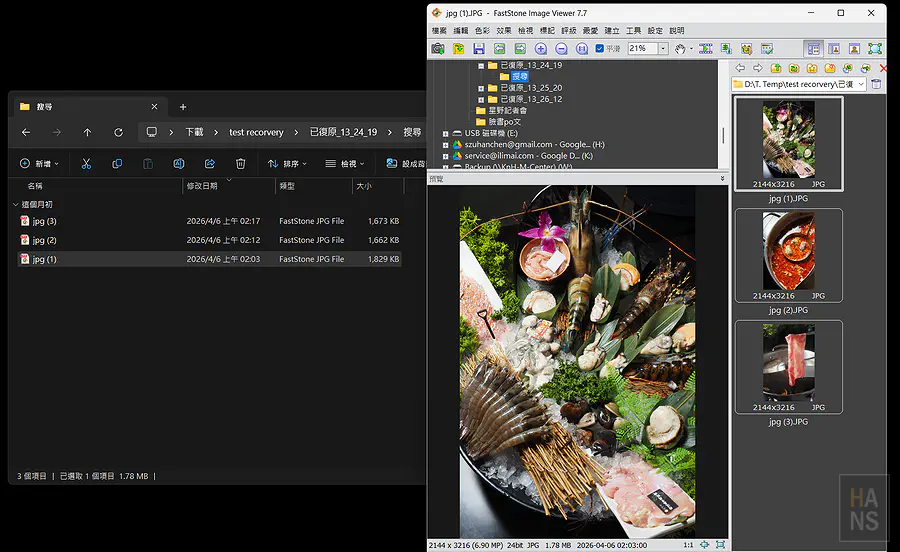The width and height of the screenshot is (900, 552).
Task: Click the 新增 button in Explorer
Action: click(x=38, y=164)
